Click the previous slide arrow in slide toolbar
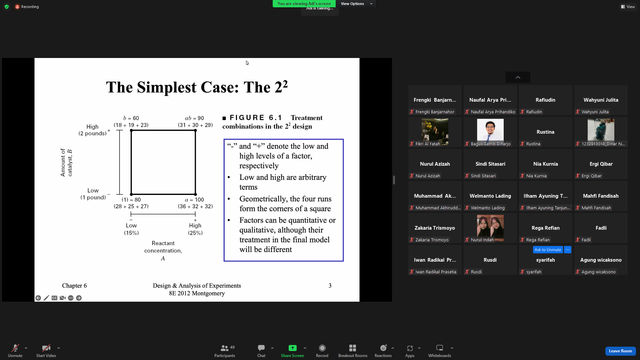Image resolution: width=640 pixels, height=360 pixels. click(x=38, y=298)
